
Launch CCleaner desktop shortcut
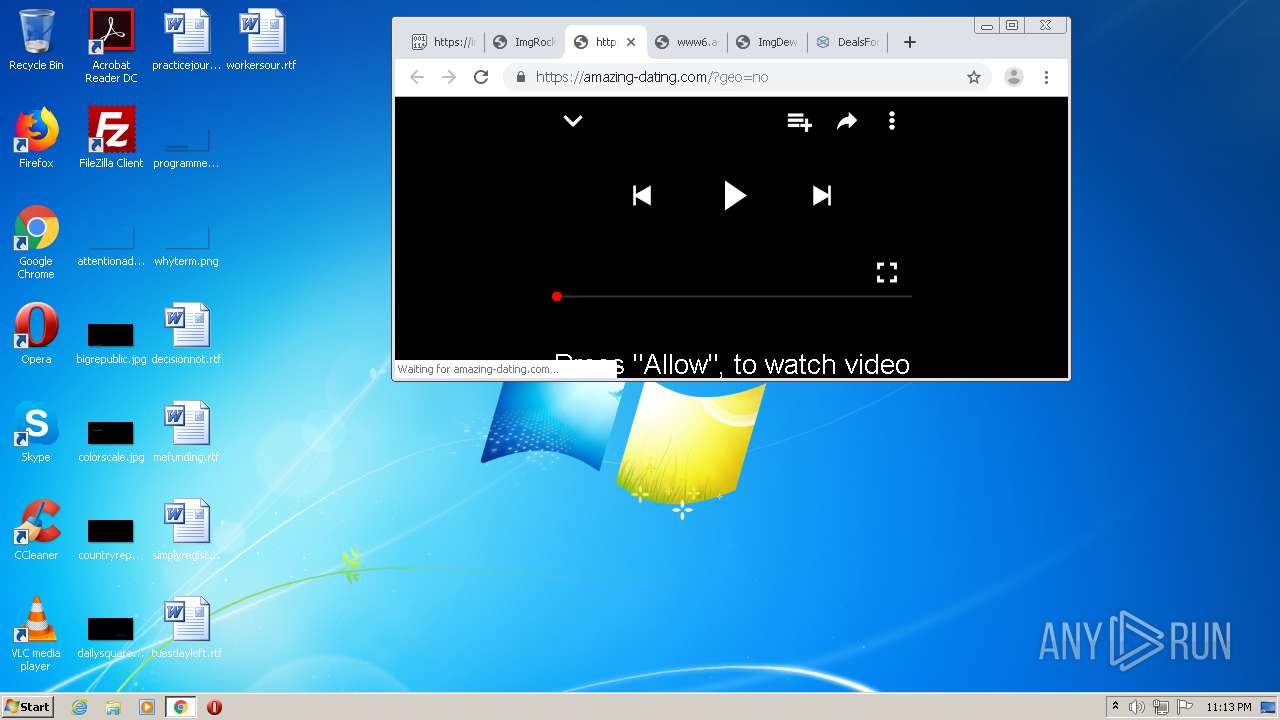36,530
